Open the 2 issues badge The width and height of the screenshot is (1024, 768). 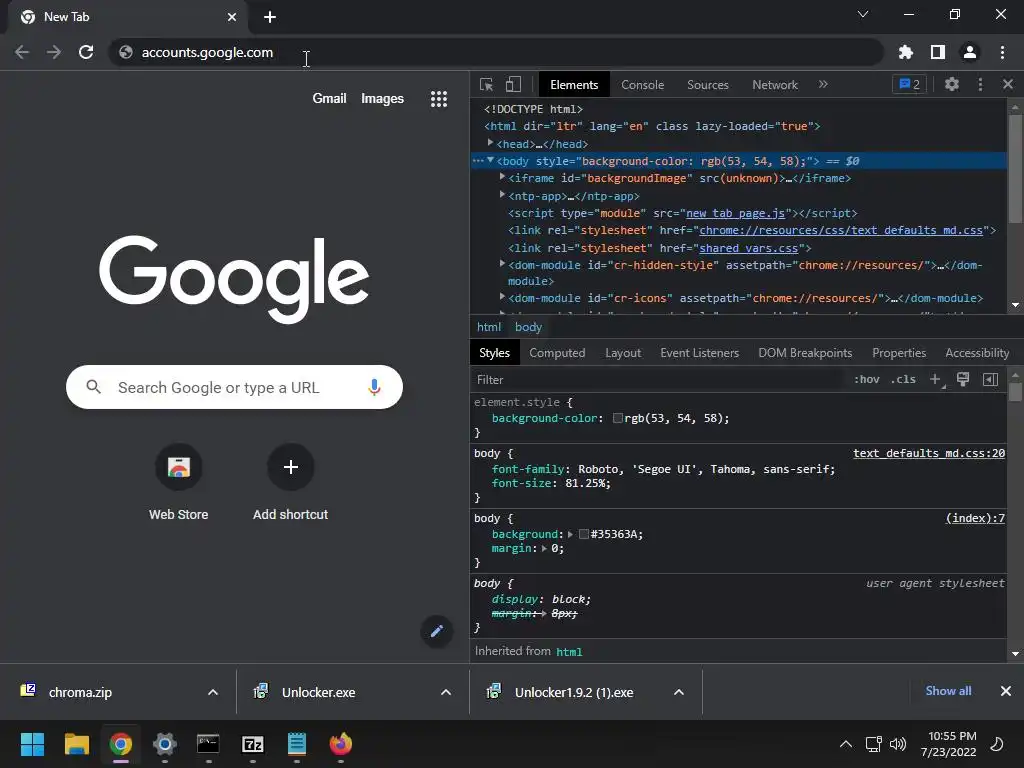coord(909,84)
